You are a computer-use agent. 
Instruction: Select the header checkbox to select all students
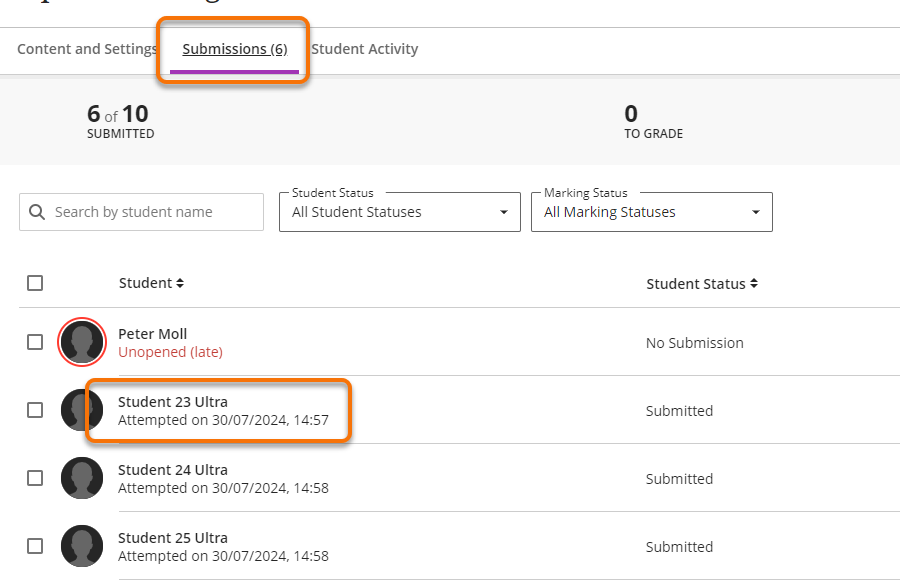35,283
